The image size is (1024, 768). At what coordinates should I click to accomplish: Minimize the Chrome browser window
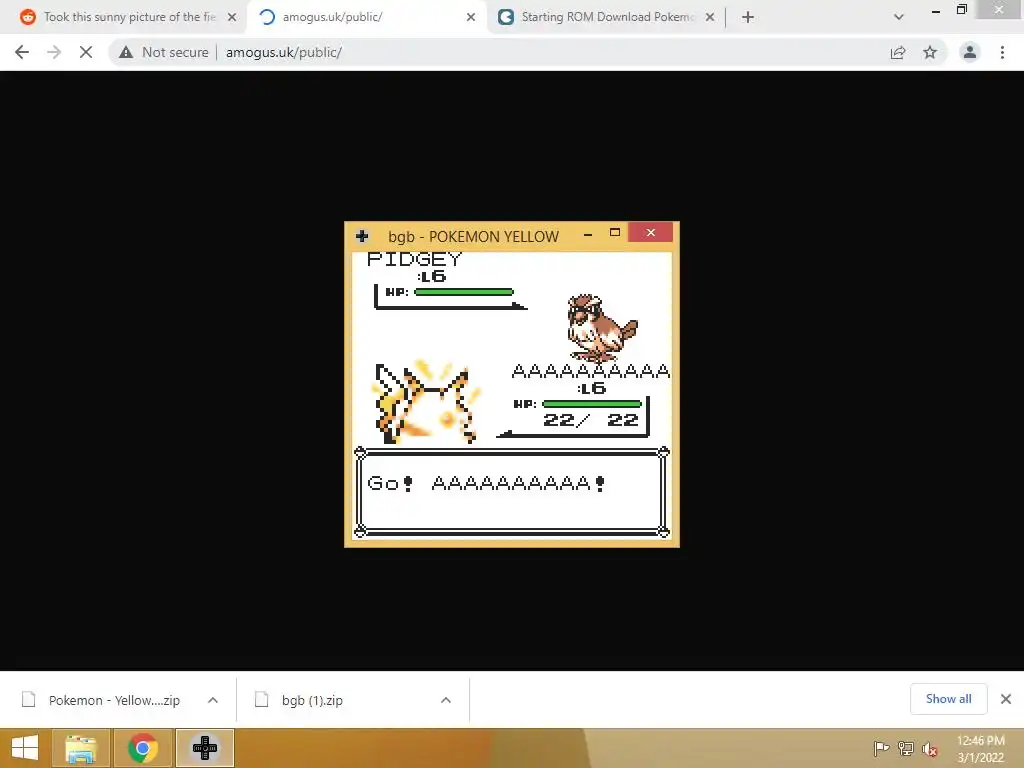pos(936,10)
